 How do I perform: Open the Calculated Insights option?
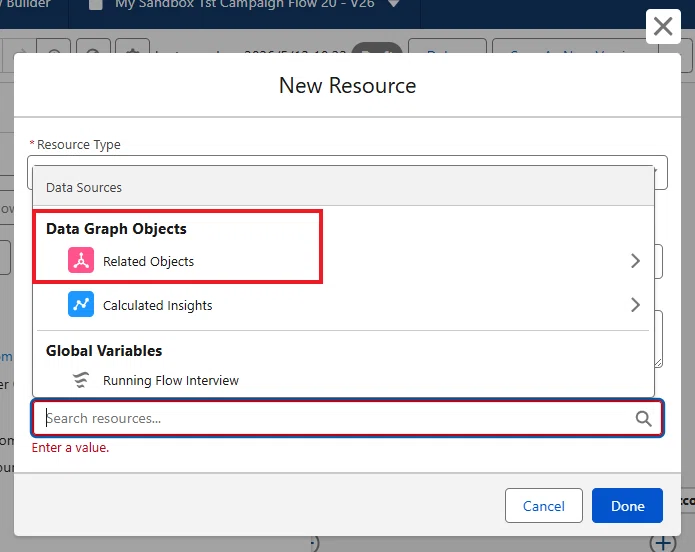coord(344,305)
